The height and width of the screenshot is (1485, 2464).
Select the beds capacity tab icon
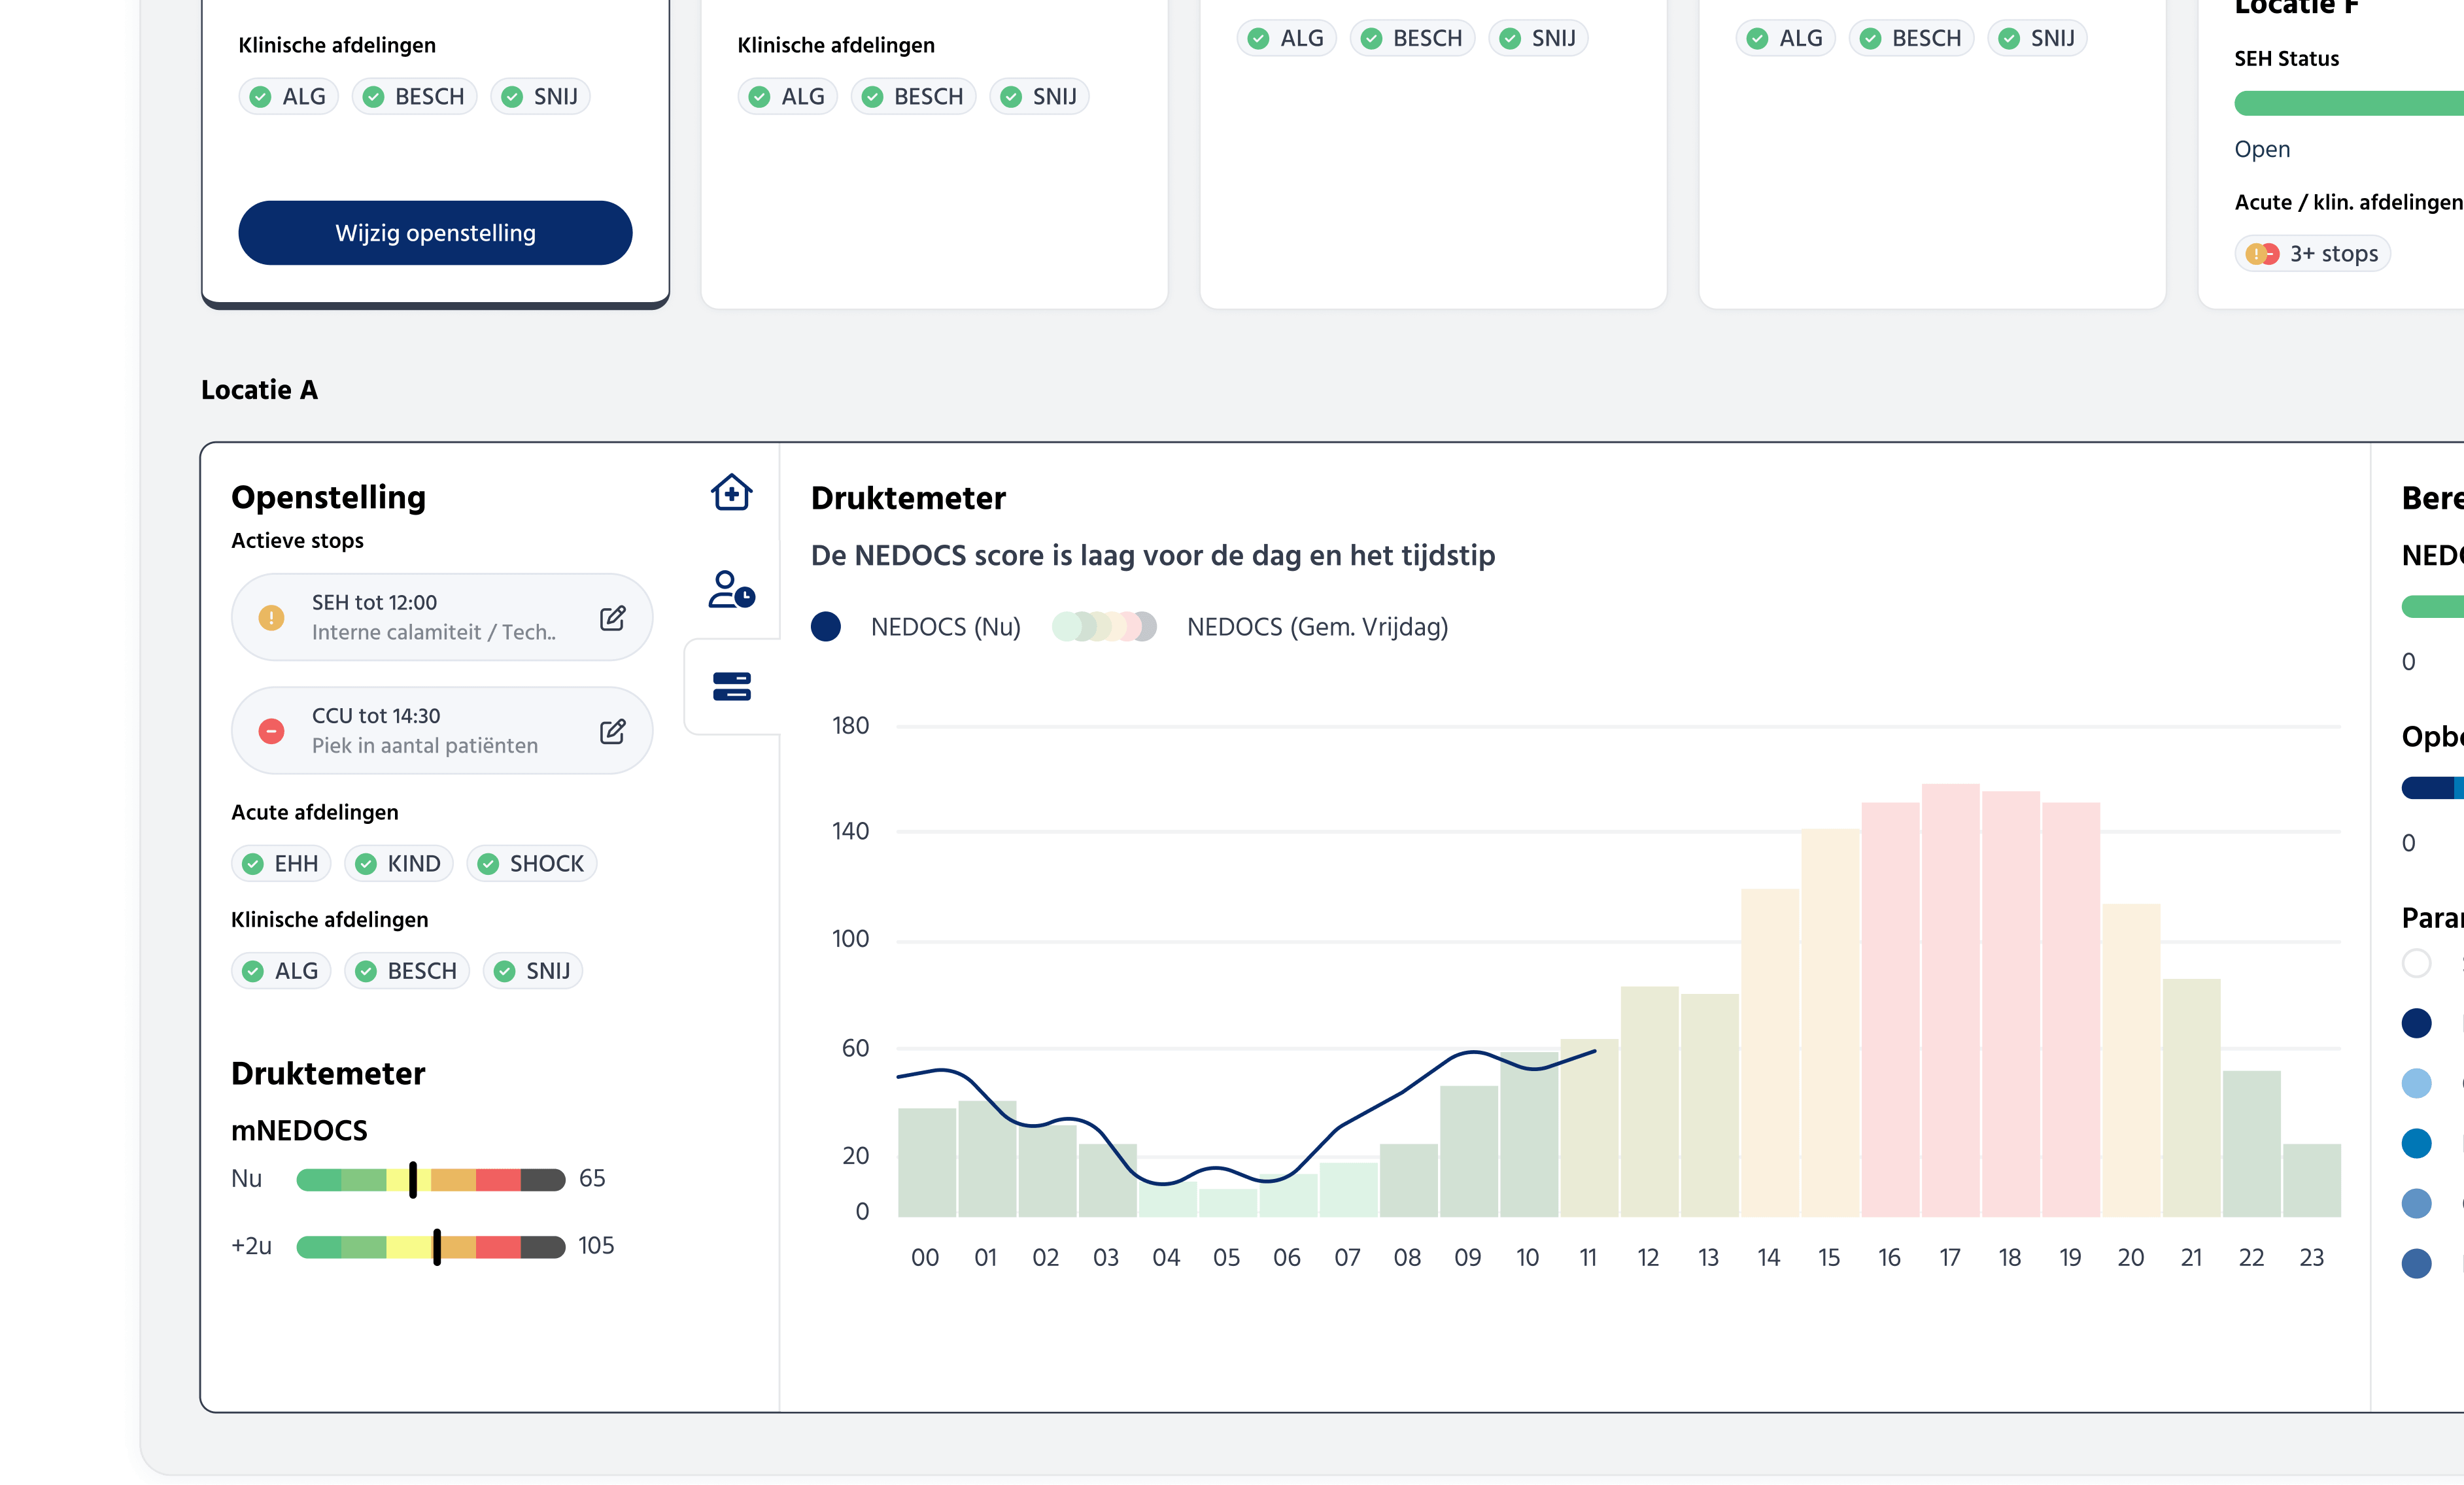point(731,686)
